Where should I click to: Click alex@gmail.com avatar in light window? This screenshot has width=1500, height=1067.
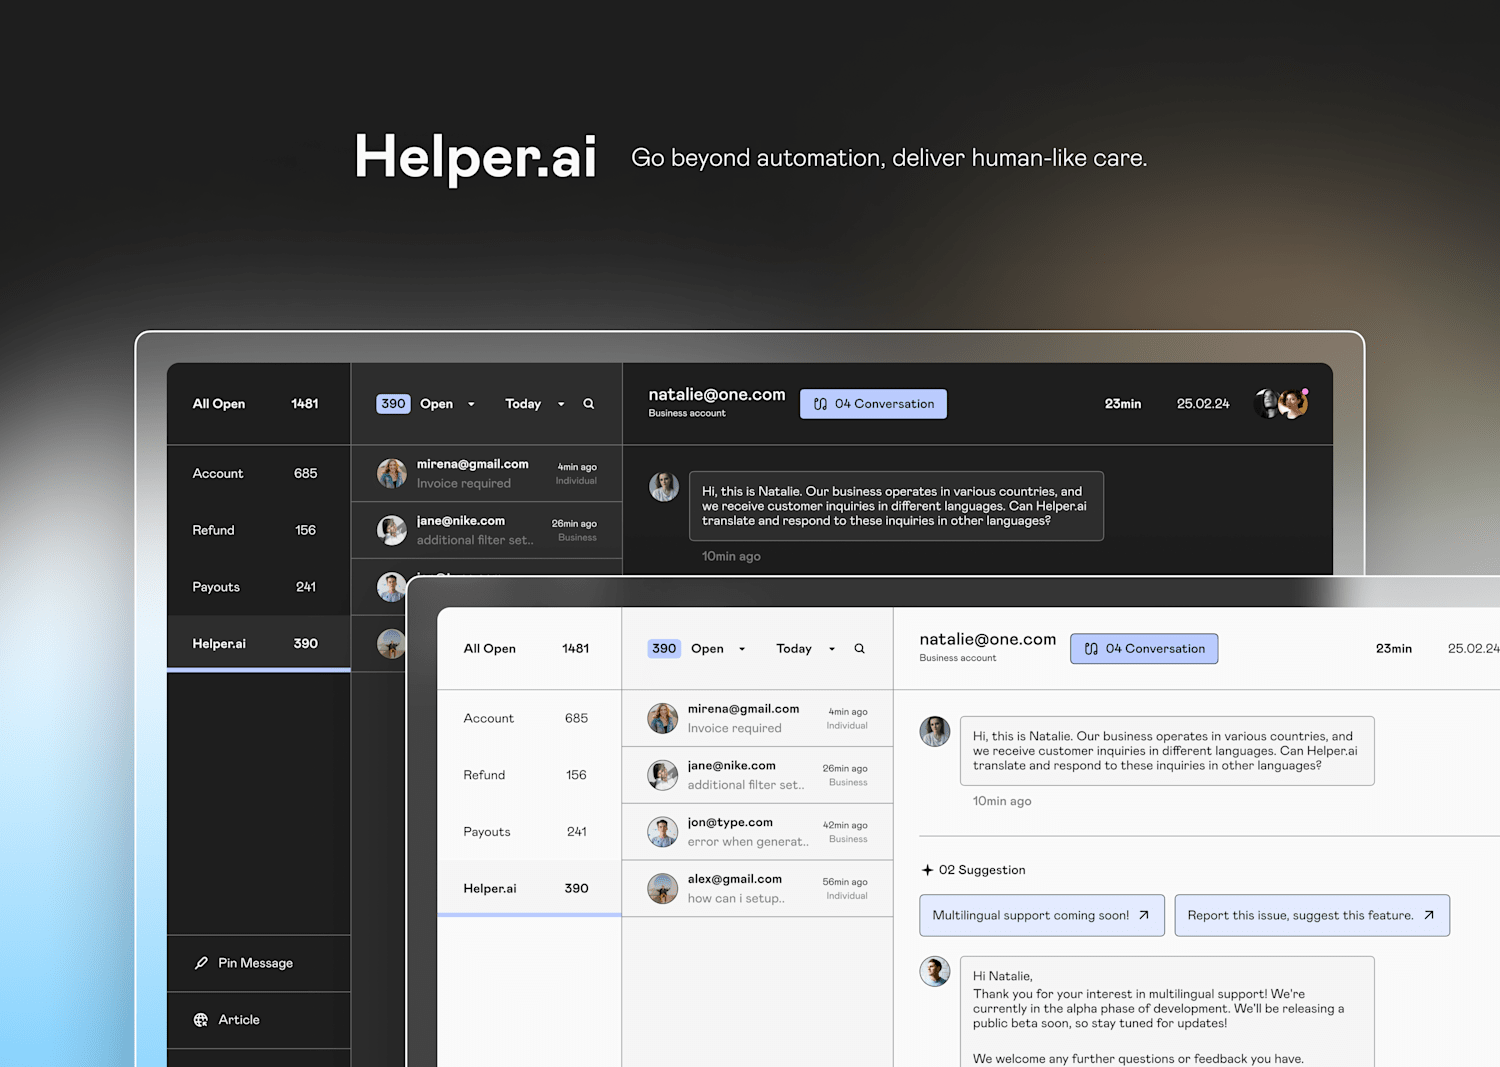(662, 888)
